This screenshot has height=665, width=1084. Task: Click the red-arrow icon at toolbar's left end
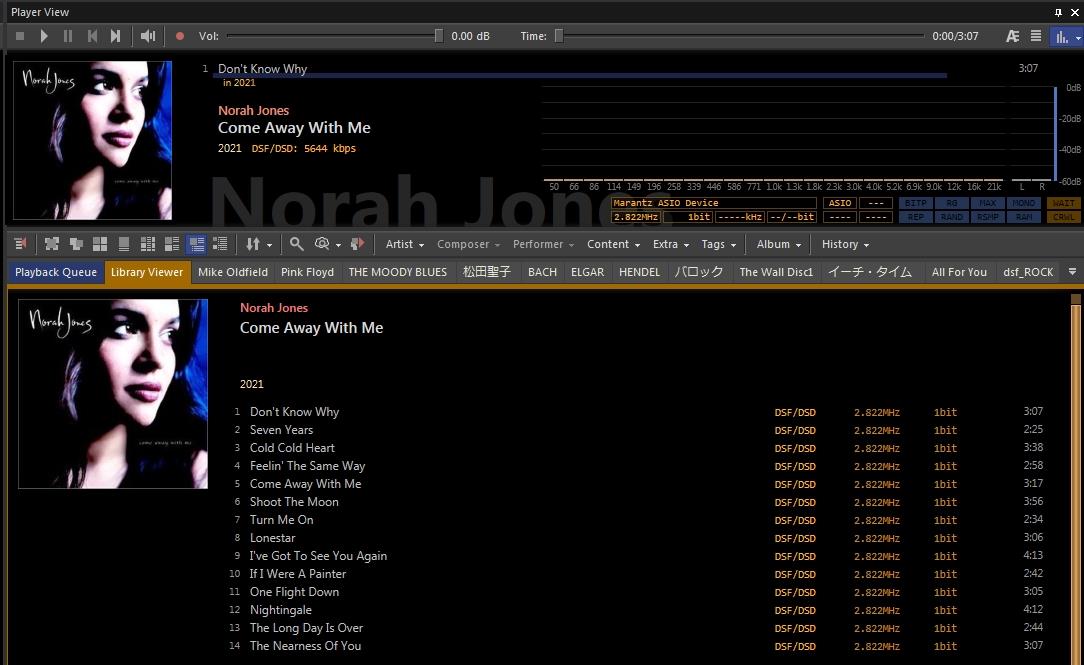20,243
